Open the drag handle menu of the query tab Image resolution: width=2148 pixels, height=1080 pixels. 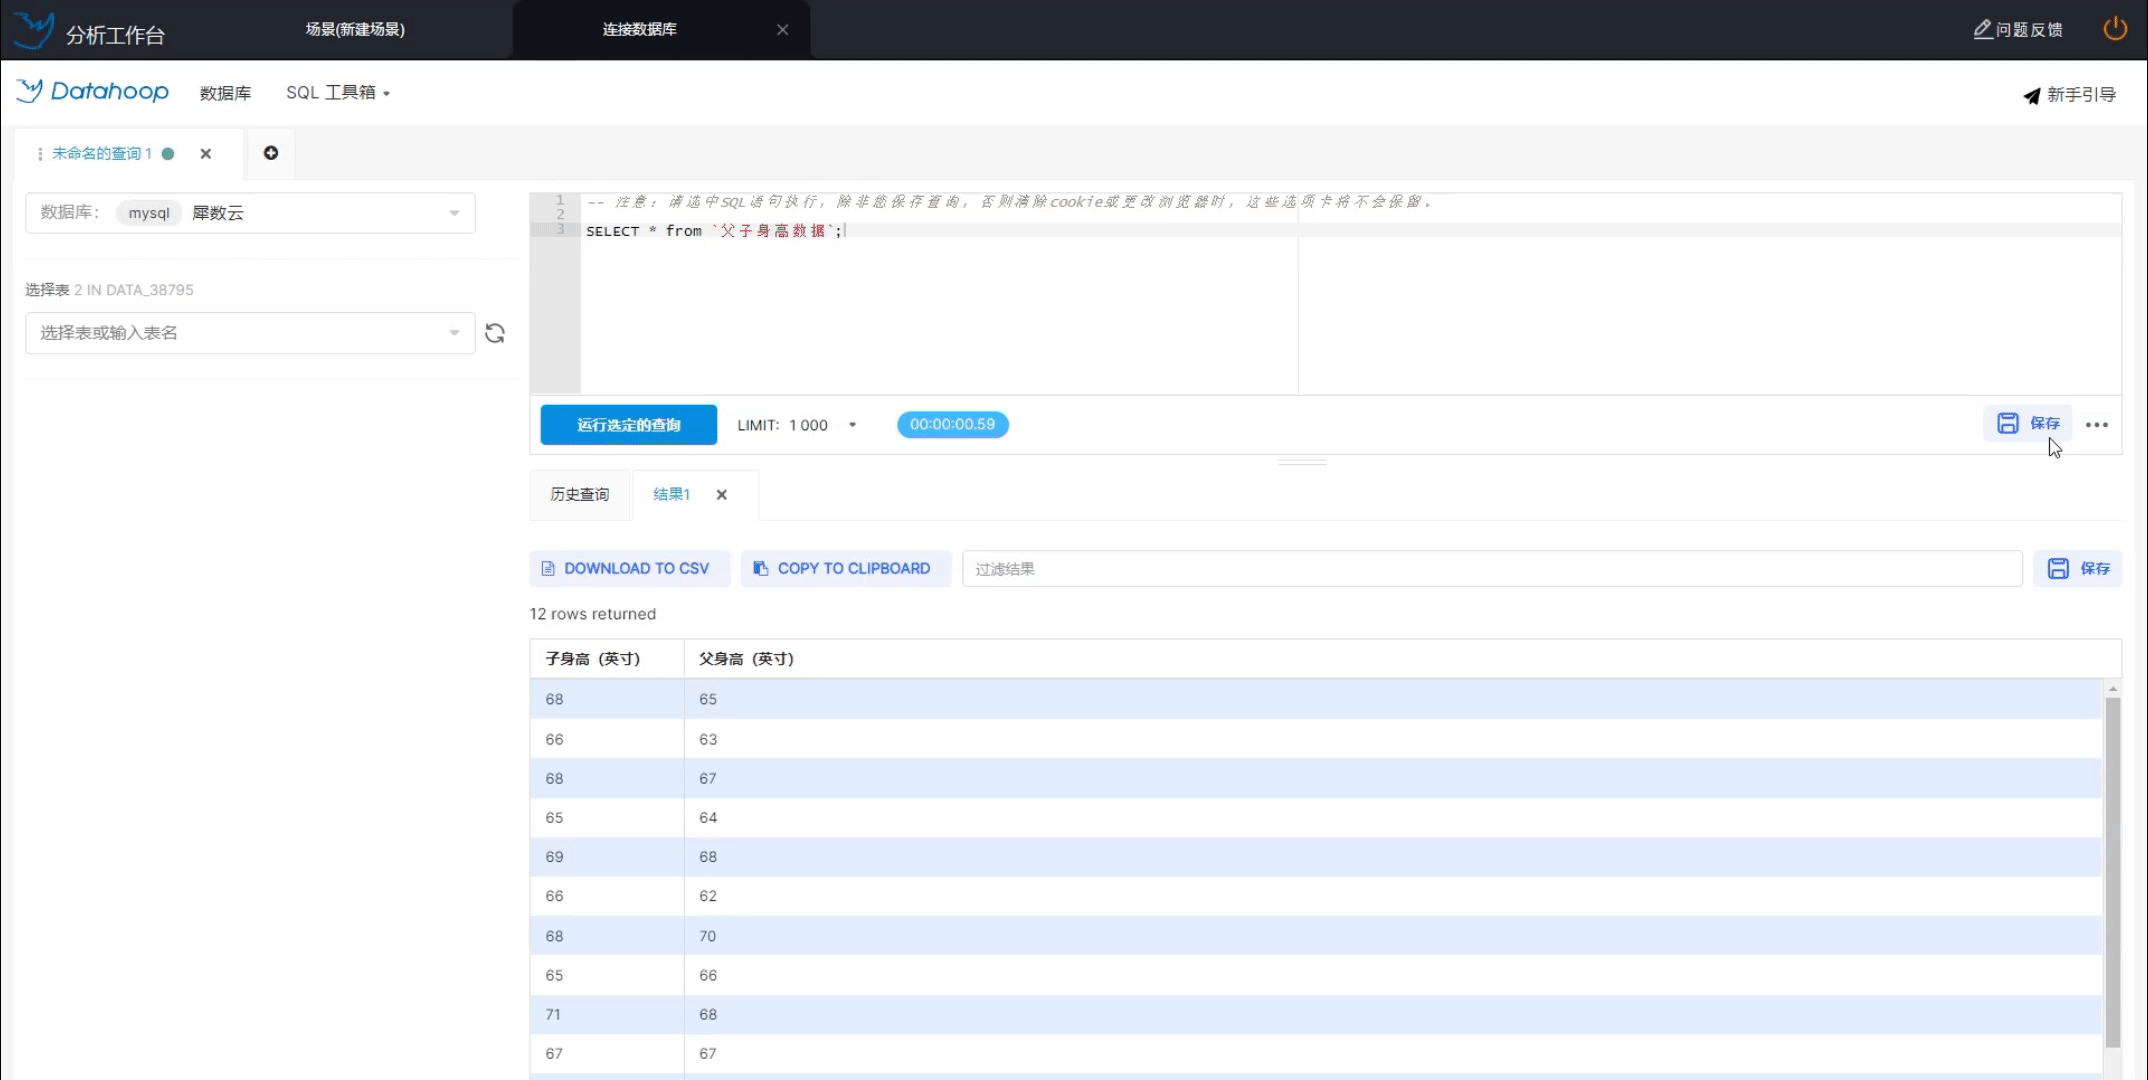coord(39,154)
